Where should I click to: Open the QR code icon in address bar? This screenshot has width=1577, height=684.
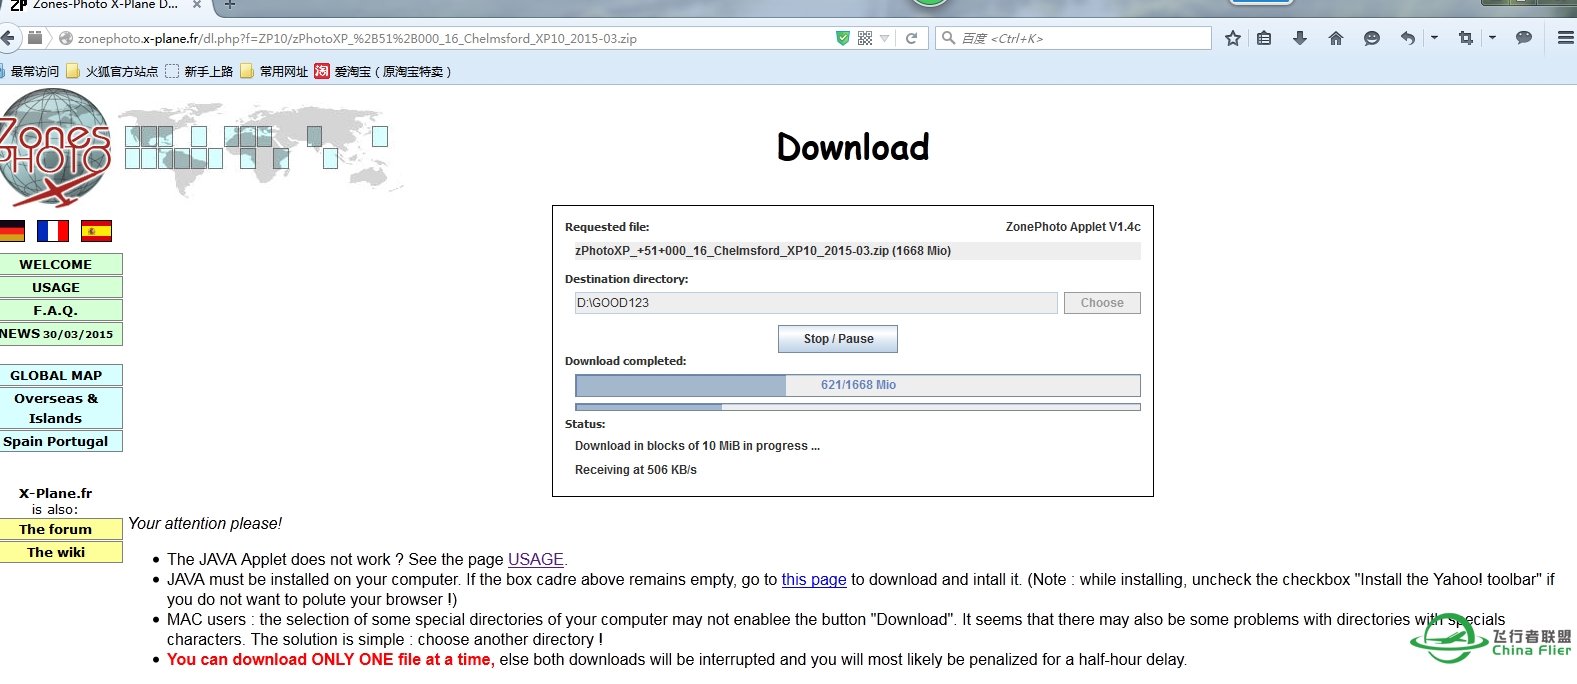coord(865,38)
